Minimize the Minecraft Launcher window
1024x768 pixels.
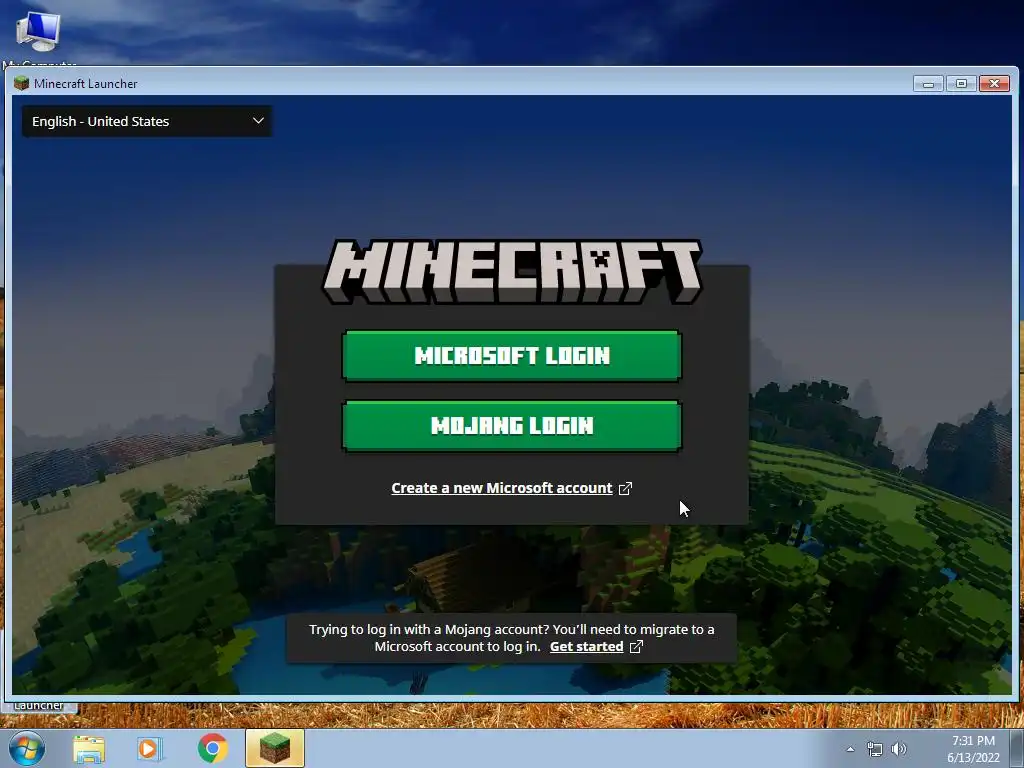928,84
